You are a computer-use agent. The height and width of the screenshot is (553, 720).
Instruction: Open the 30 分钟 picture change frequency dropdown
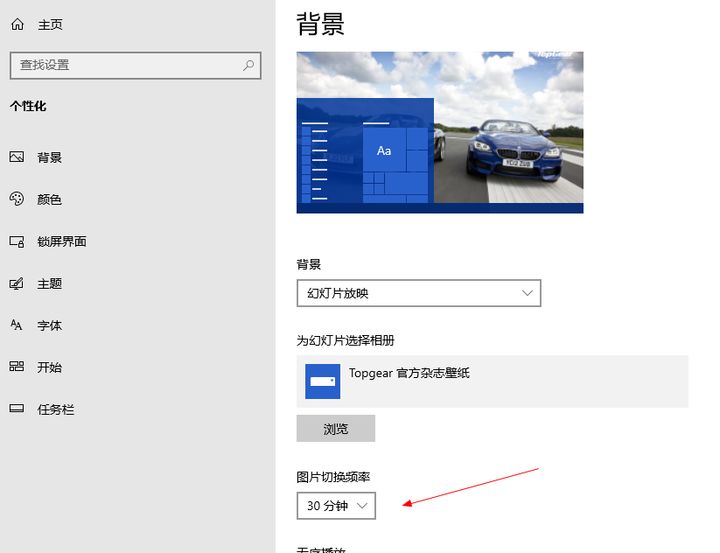tap(336, 506)
